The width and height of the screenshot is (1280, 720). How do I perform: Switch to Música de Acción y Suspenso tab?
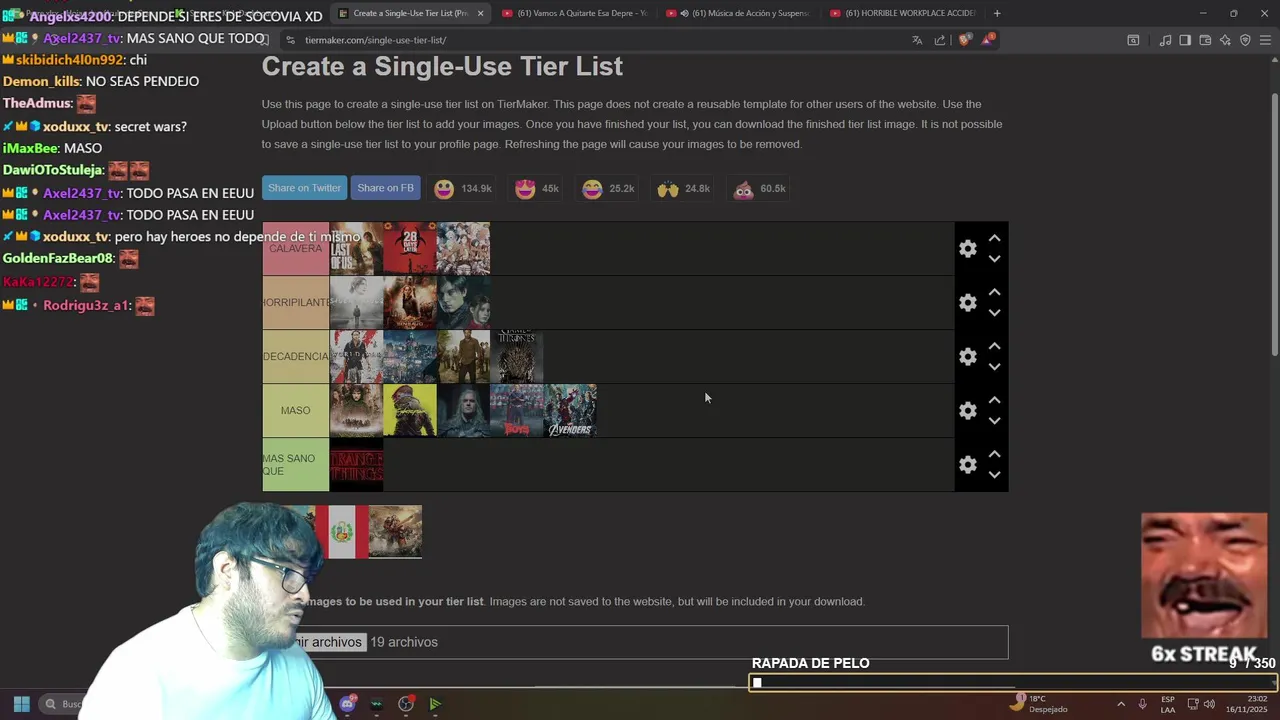(x=738, y=13)
